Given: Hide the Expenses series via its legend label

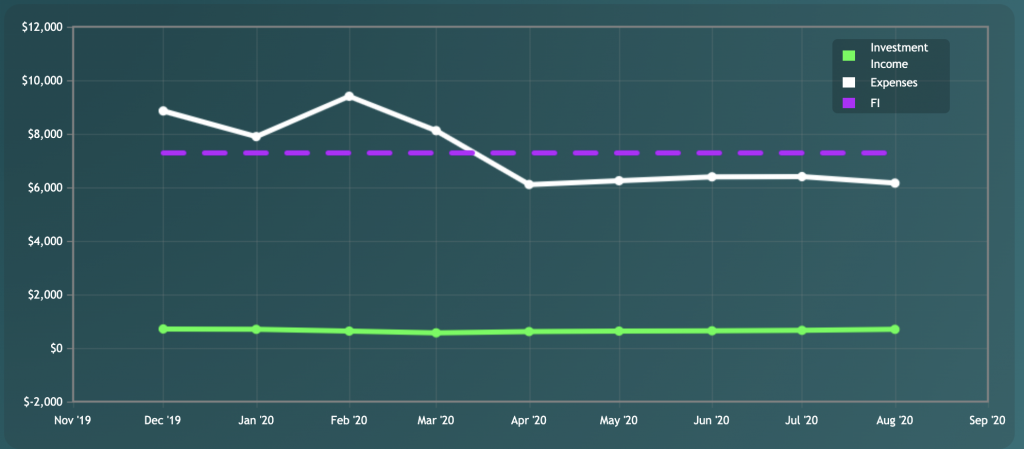Looking at the screenshot, I should pos(893,83).
